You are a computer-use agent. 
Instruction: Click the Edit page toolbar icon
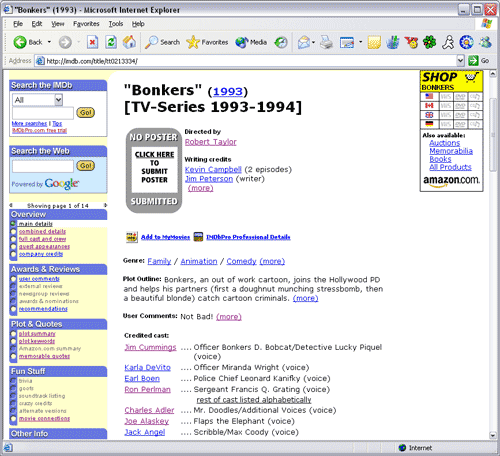point(347,42)
